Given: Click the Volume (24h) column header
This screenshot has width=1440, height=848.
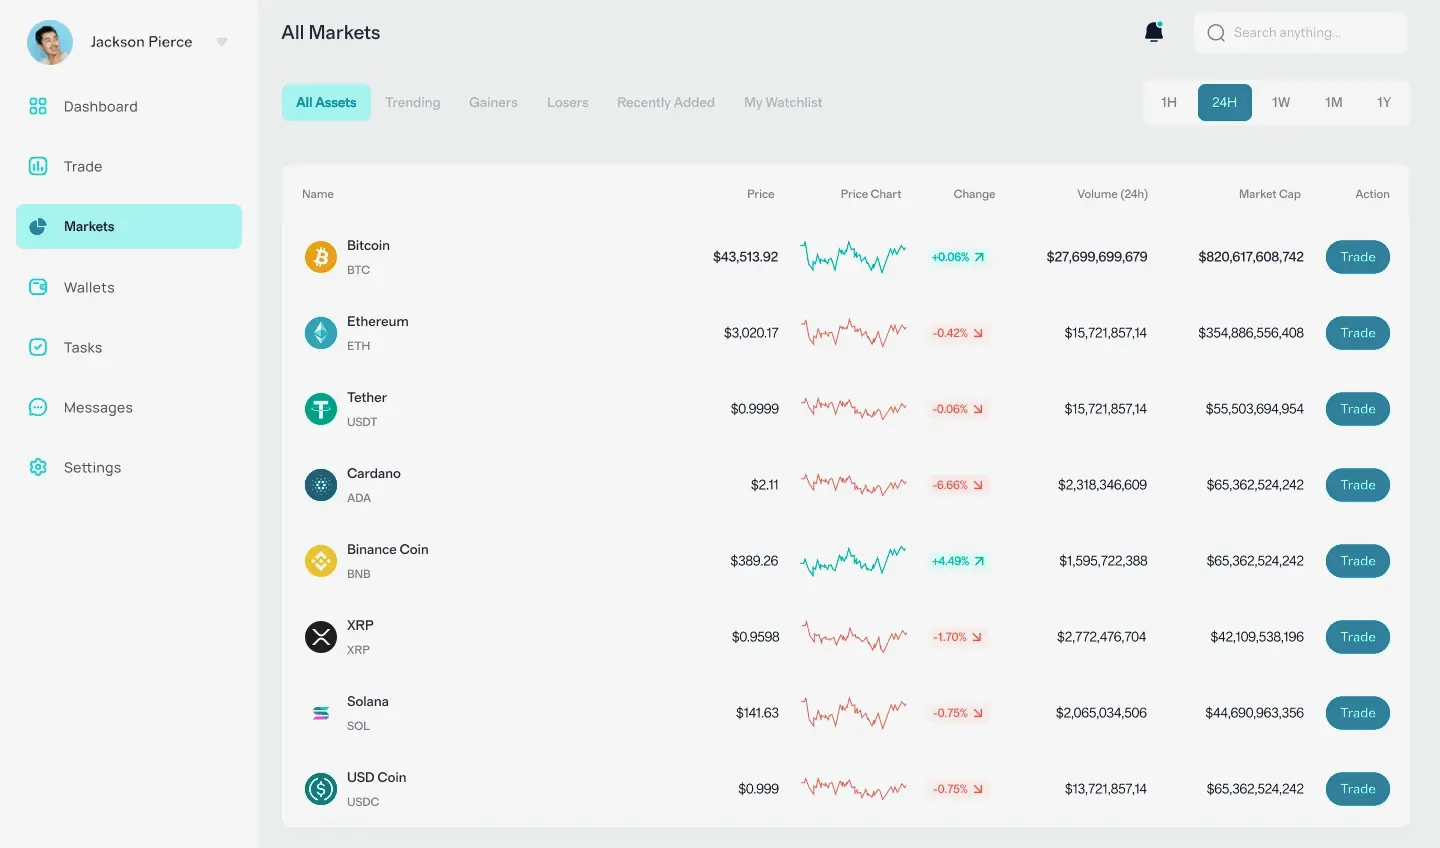Looking at the screenshot, I should click(x=1112, y=194).
